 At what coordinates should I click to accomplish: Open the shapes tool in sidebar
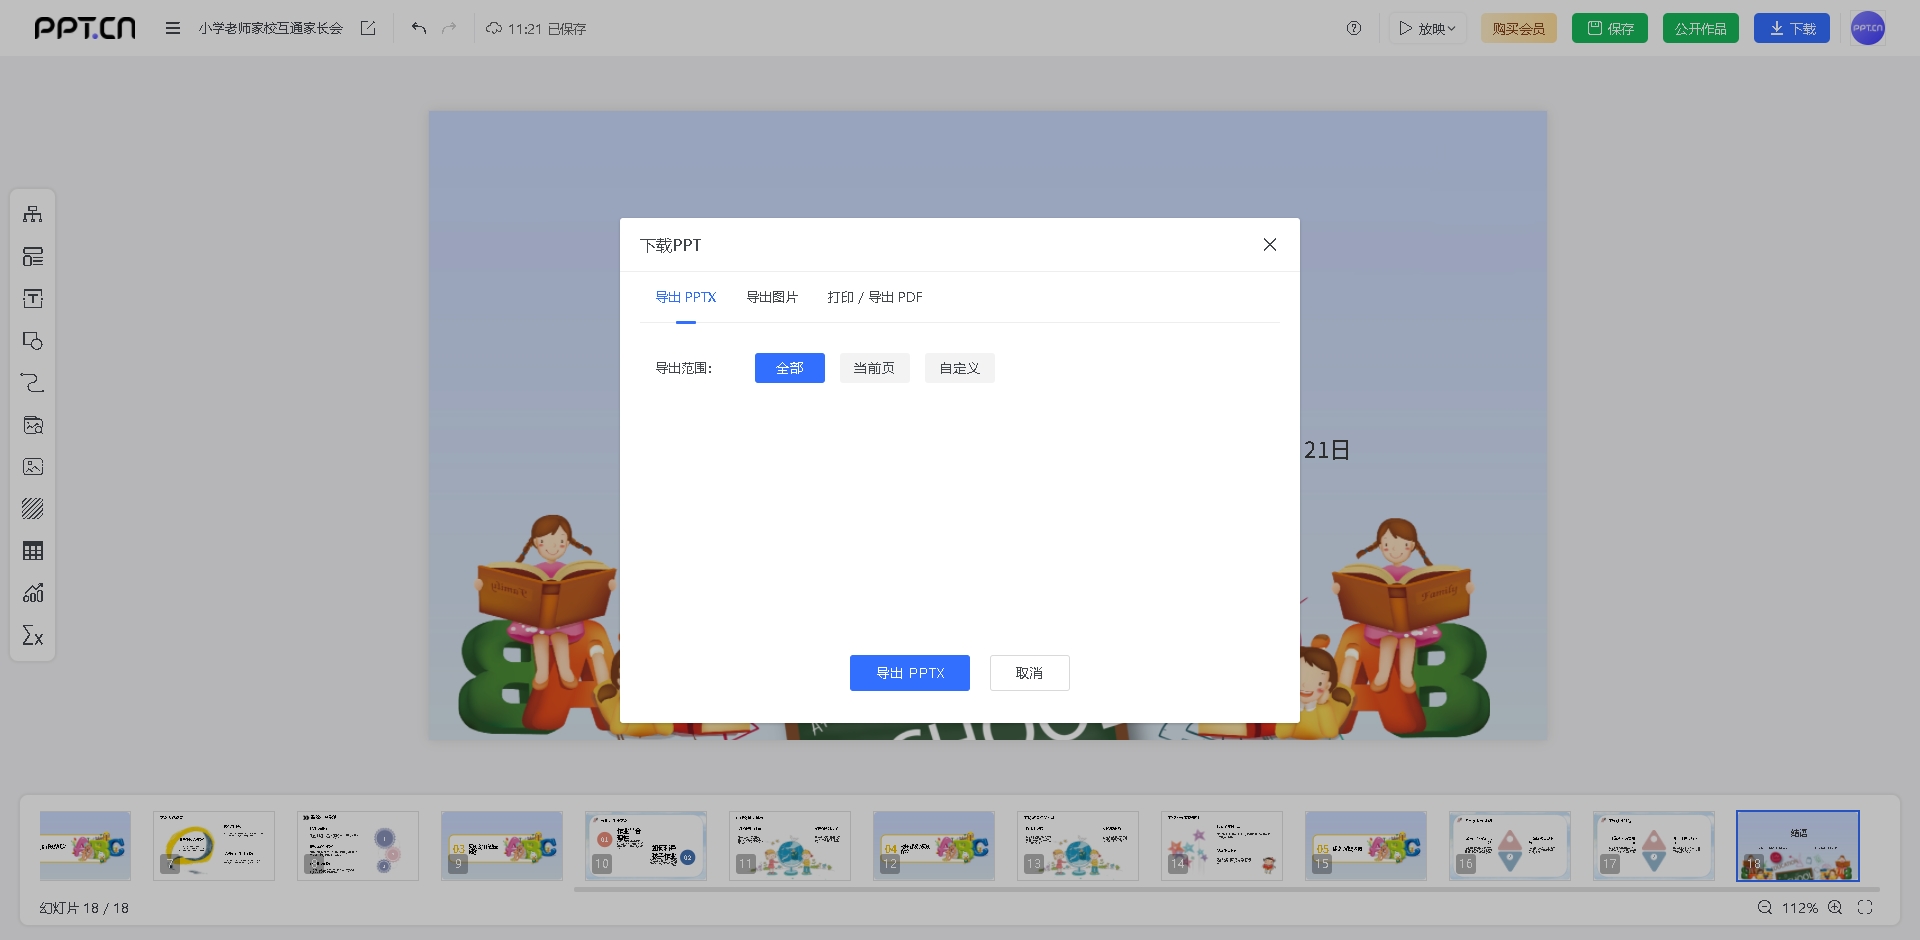click(33, 341)
